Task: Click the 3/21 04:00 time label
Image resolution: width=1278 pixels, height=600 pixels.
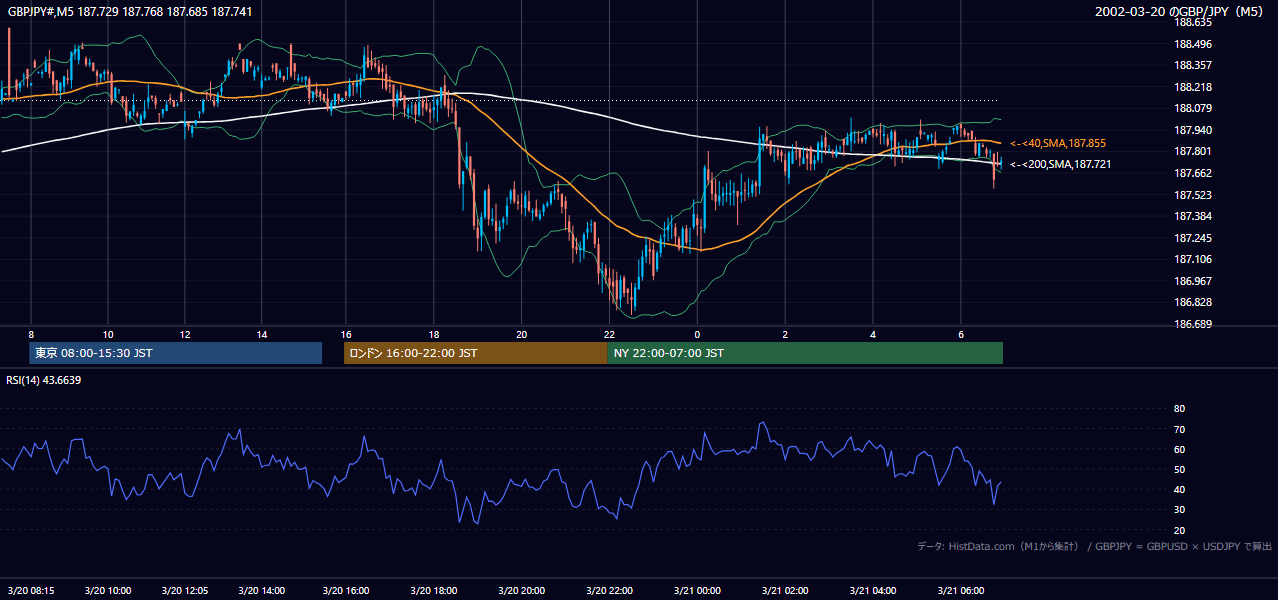Action: coord(873,591)
